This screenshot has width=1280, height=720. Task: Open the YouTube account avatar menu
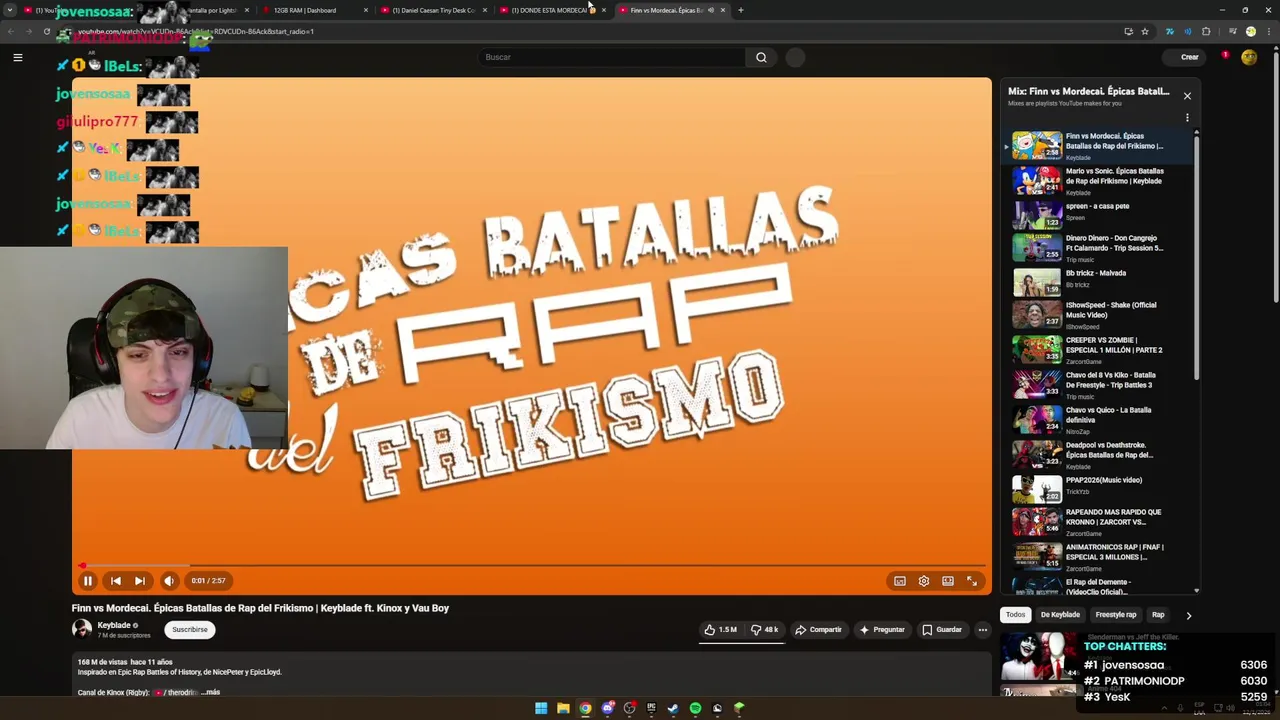(x=1249, y=57)
